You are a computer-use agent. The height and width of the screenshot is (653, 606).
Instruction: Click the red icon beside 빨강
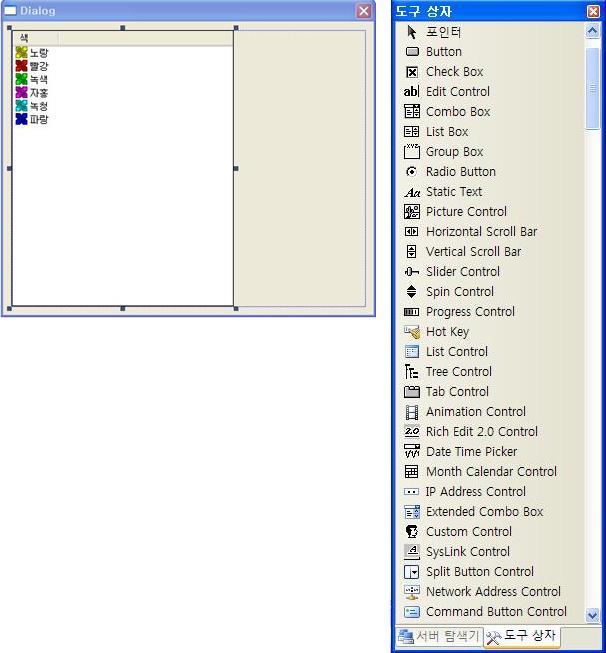tap(21, 65)
